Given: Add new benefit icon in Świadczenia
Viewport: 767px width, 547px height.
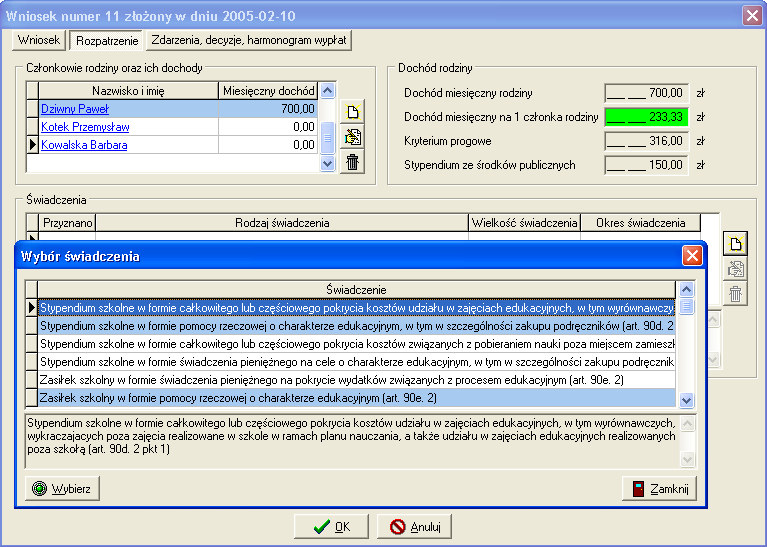Looking at the screenshot, I should pyautogui.click(x=735, y=243).
